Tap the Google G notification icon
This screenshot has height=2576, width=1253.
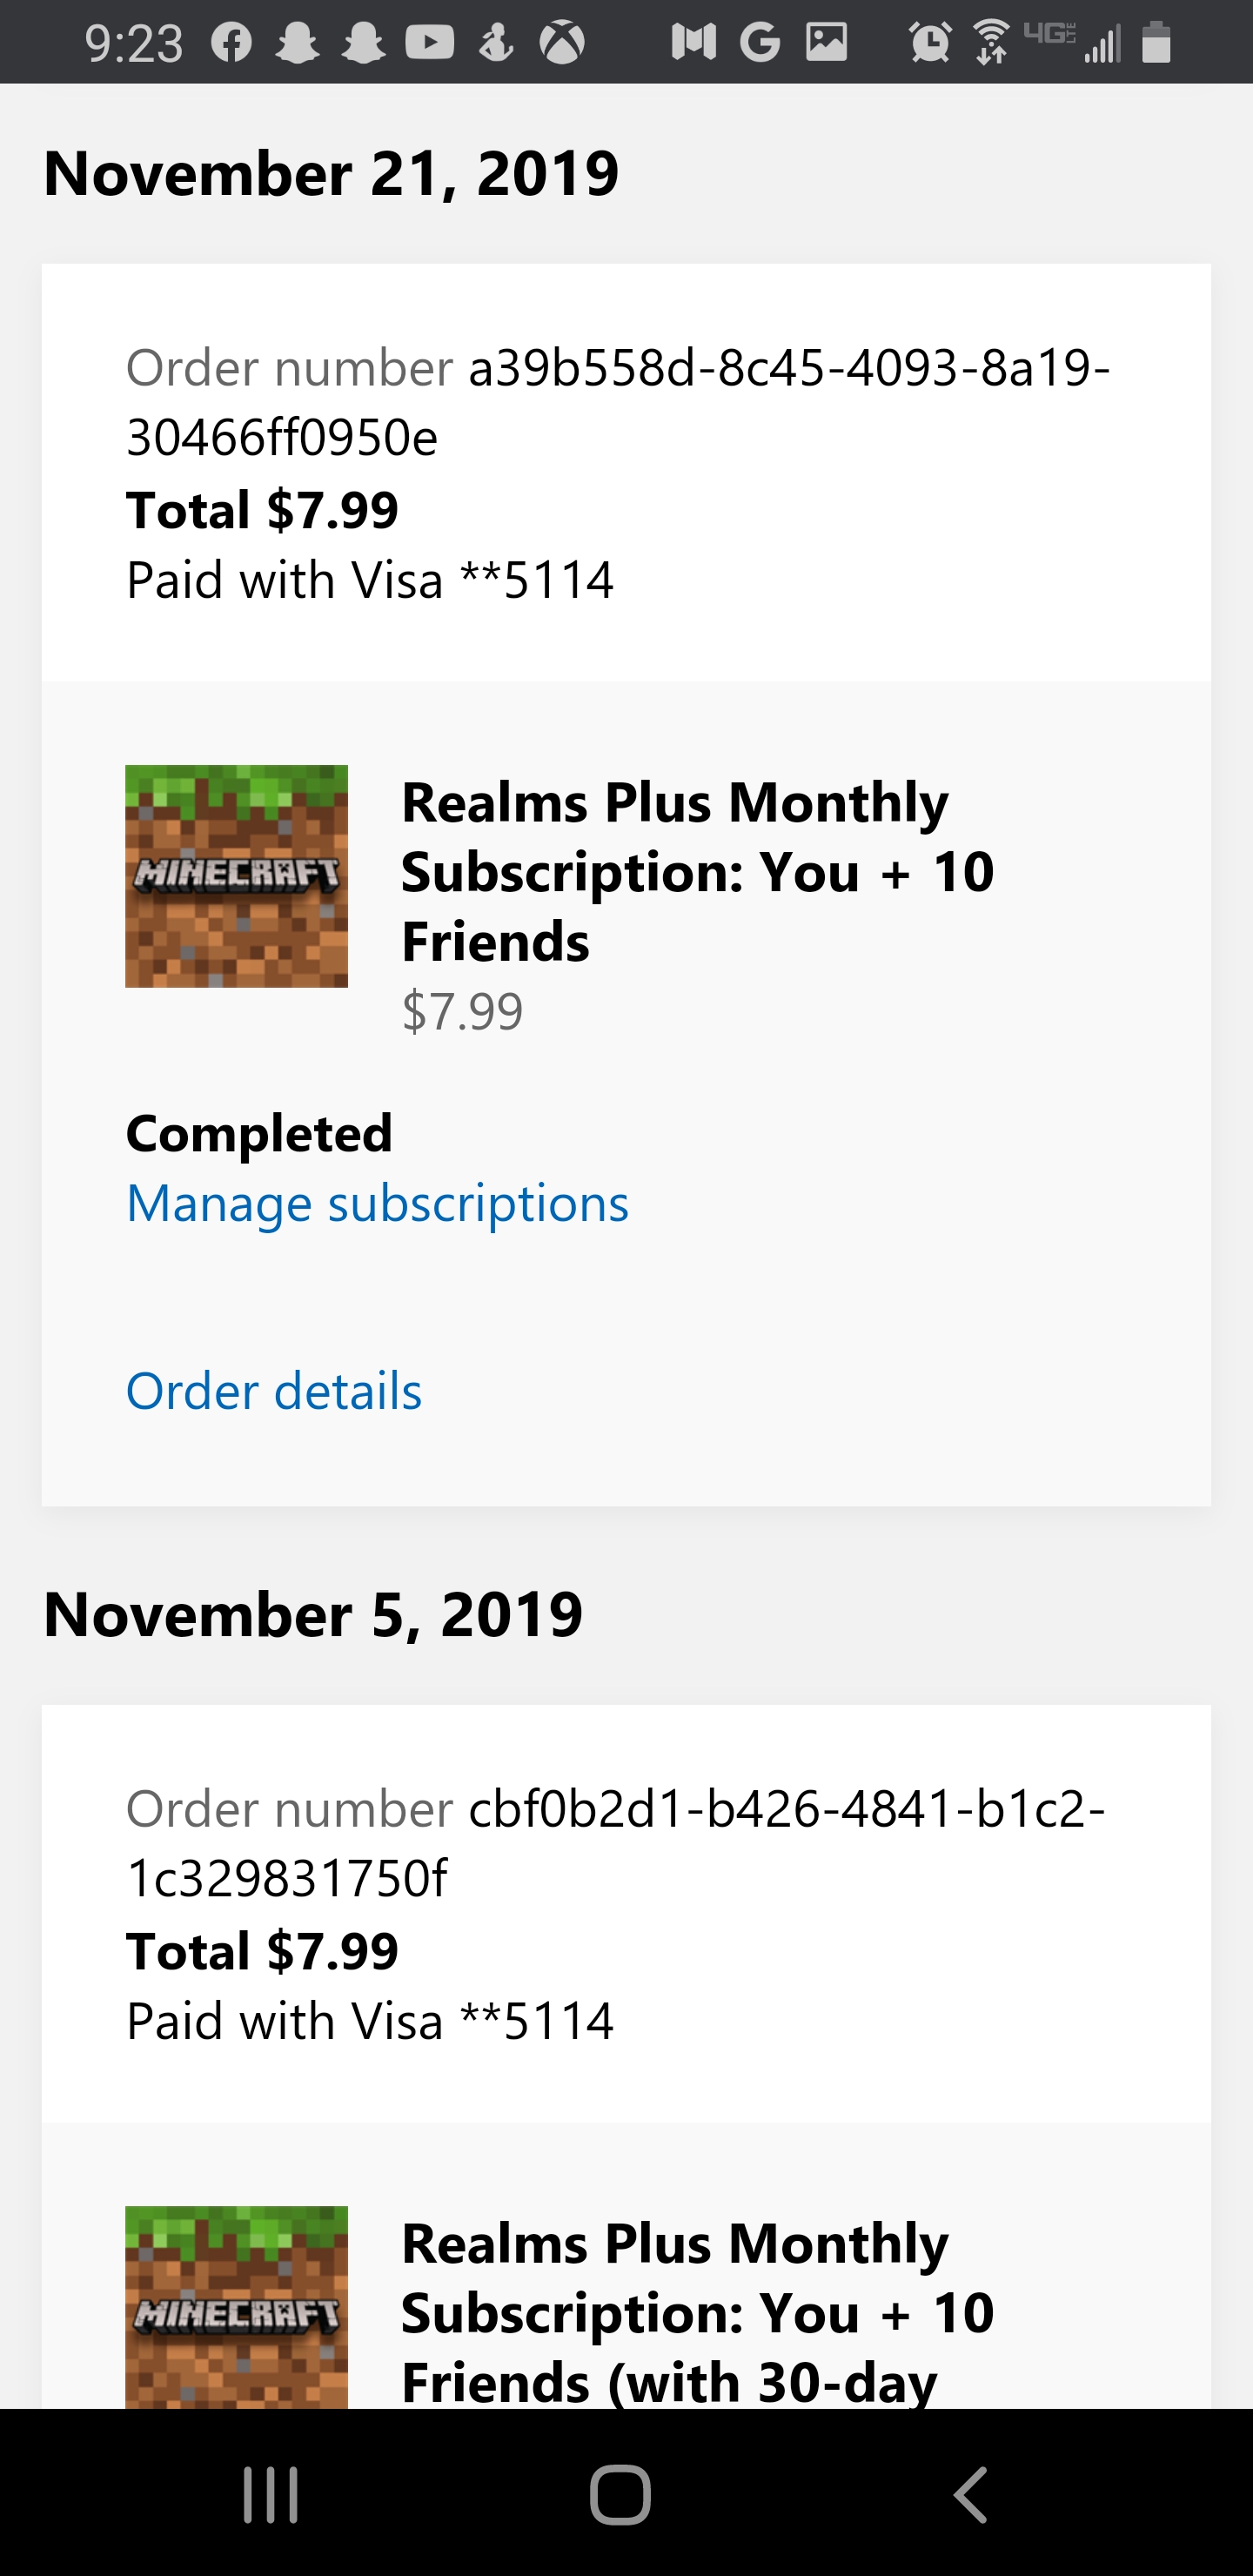760,42
